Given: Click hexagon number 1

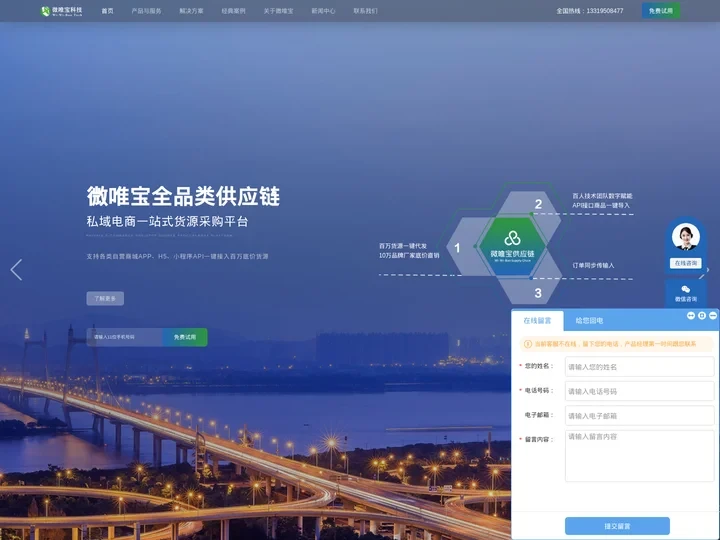Looking at the screenshot, I should 457,248.
